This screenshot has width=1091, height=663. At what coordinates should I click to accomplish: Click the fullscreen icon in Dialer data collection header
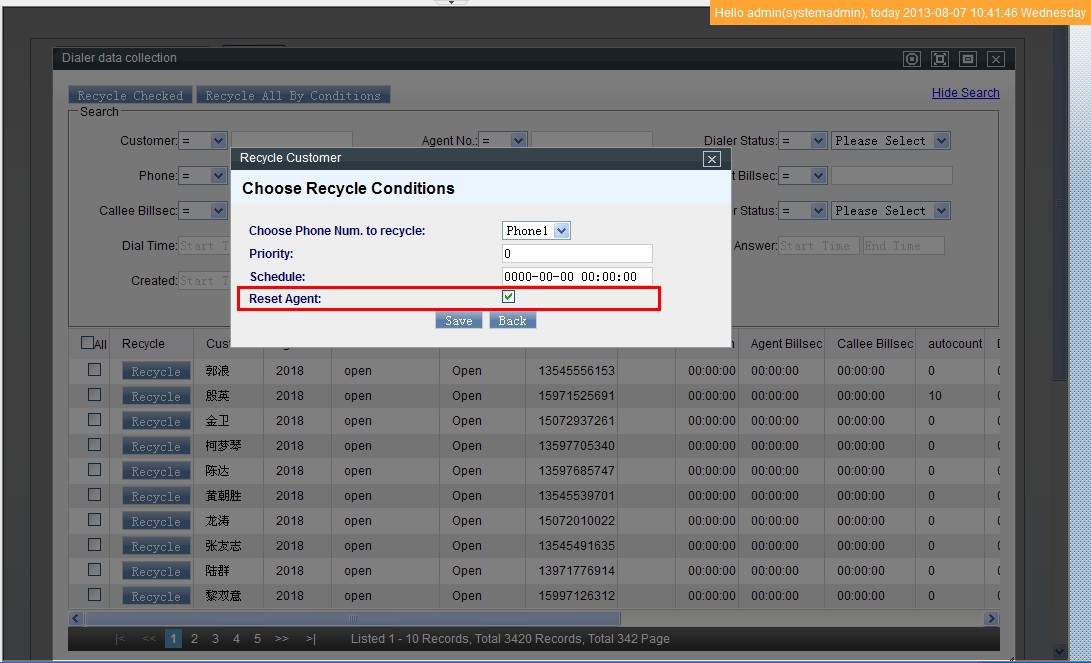click(x=940, y=59)
